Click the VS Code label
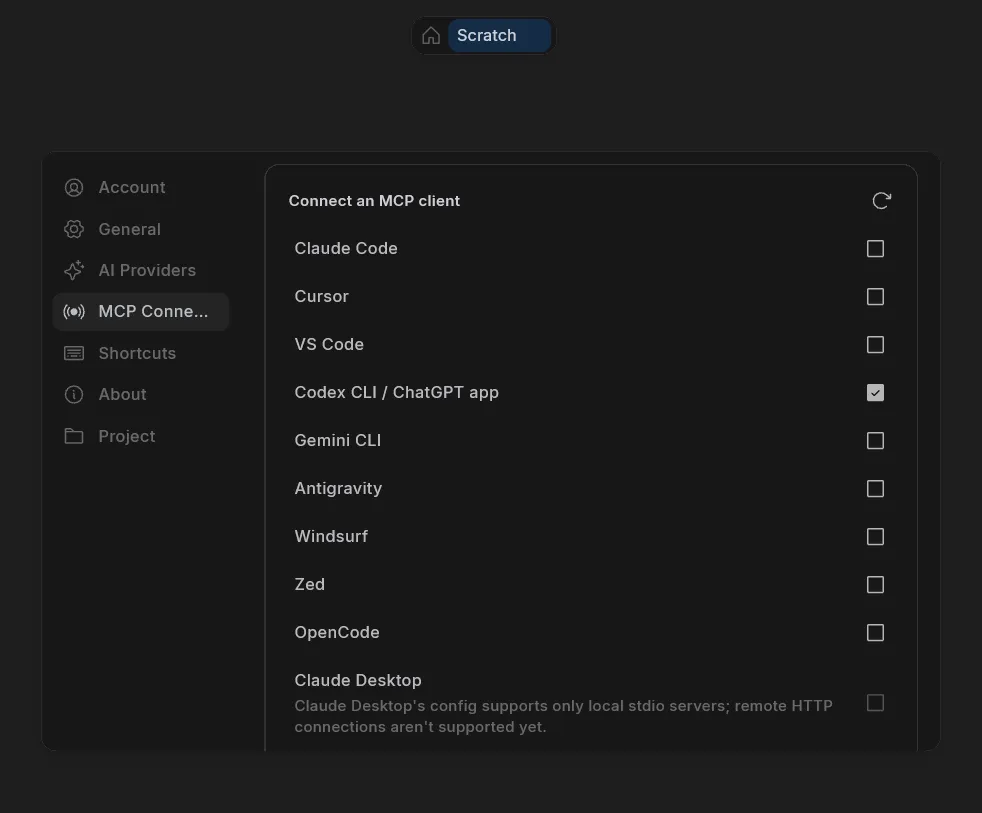The image size is (982, 813). click(329, 344)
